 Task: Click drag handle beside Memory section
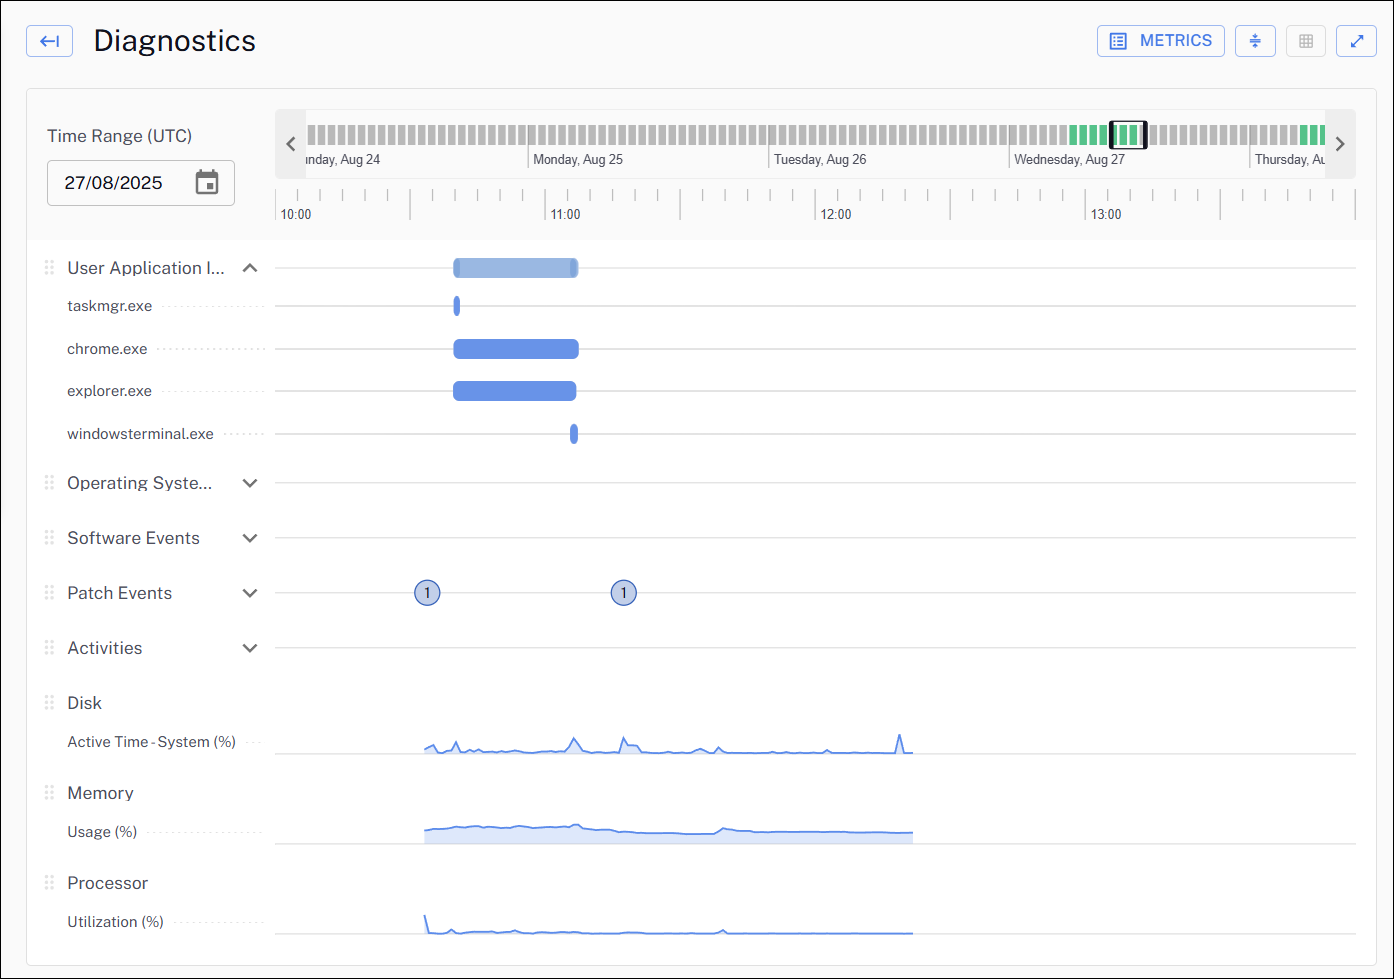coord(49,793)
